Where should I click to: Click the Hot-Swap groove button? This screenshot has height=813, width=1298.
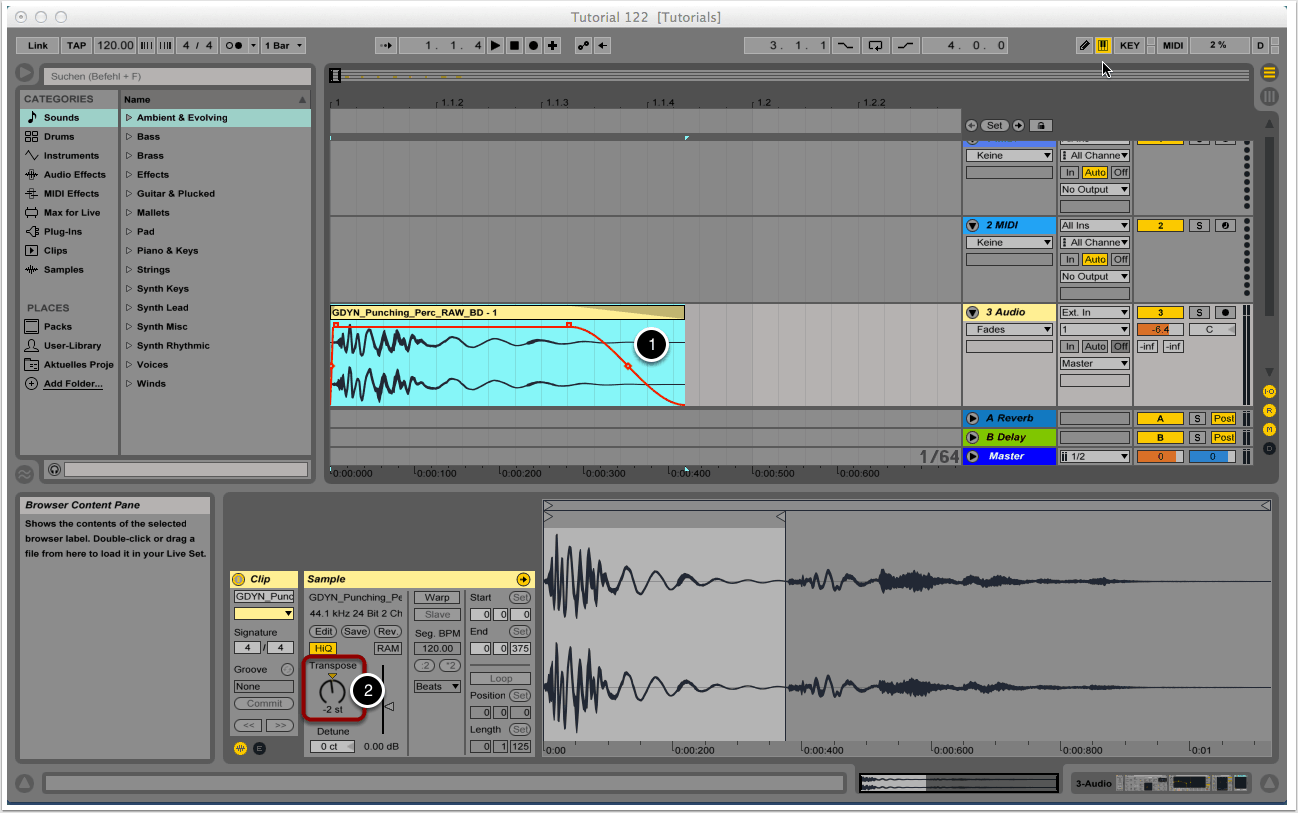tap(287, 669)
